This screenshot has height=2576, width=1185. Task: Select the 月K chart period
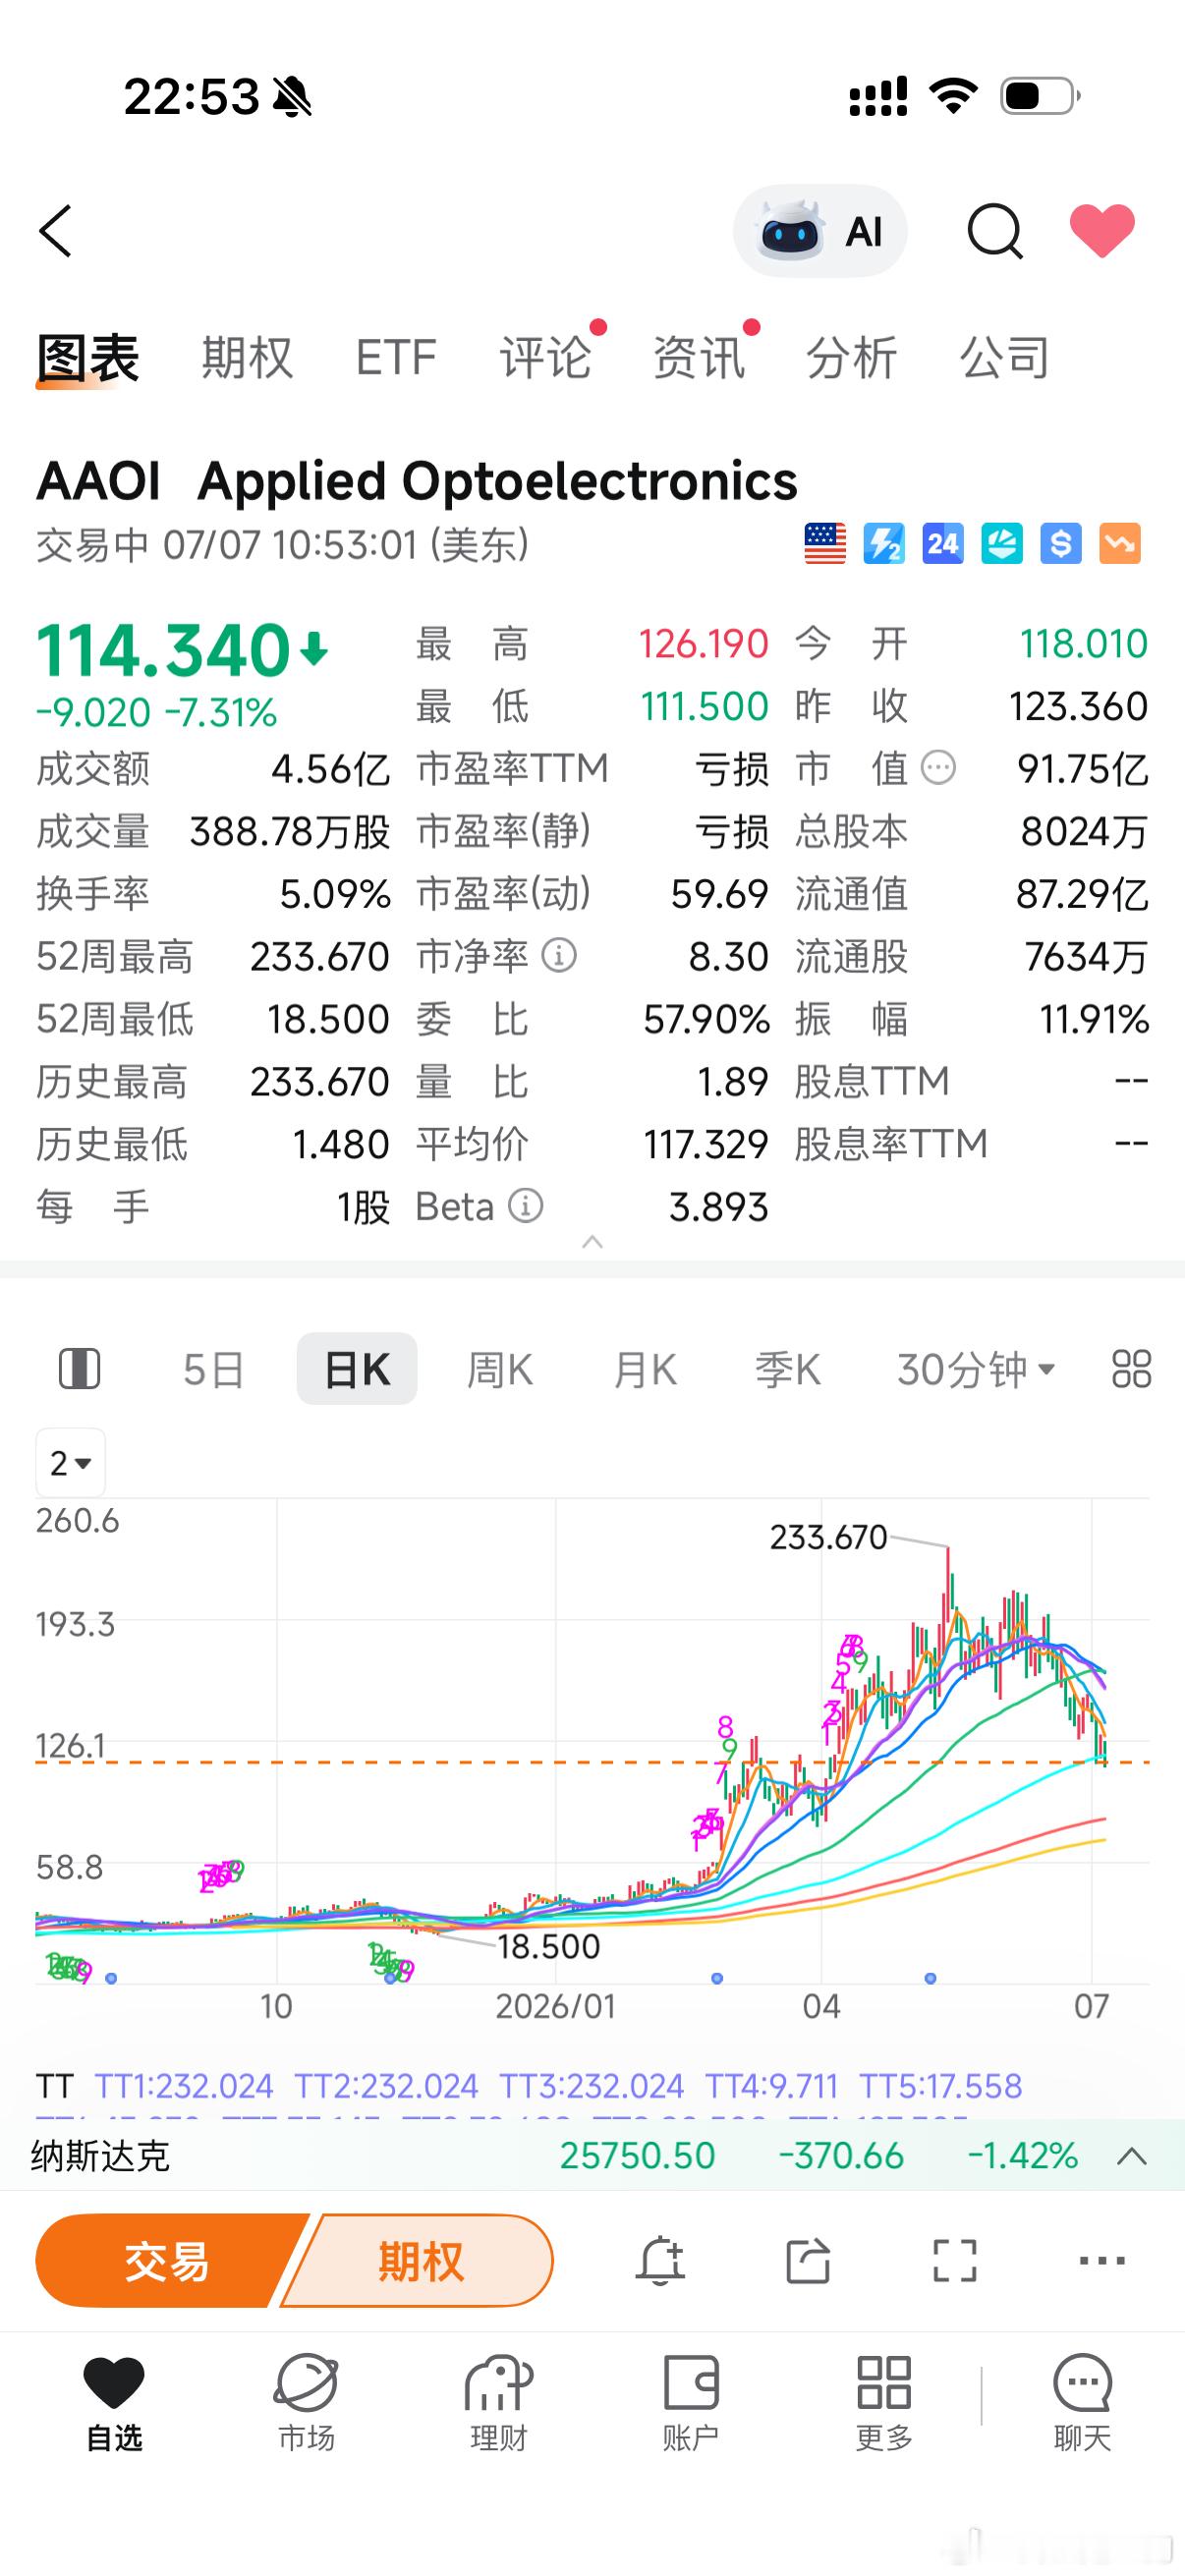coord(645,1369)
